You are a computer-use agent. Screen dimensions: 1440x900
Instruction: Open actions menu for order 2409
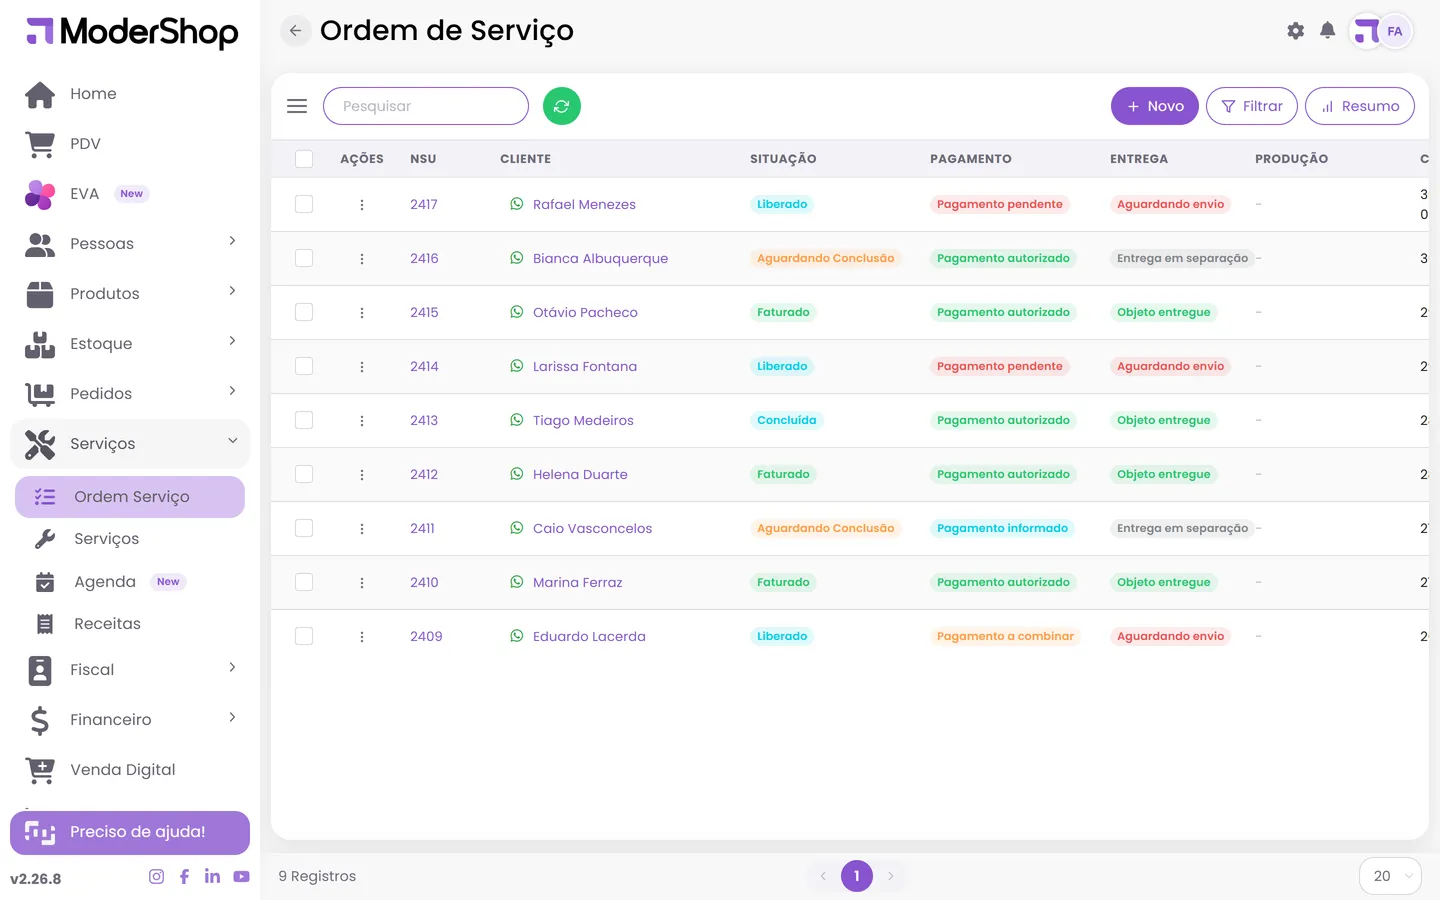pyautogui.click(x=362, y=636)
